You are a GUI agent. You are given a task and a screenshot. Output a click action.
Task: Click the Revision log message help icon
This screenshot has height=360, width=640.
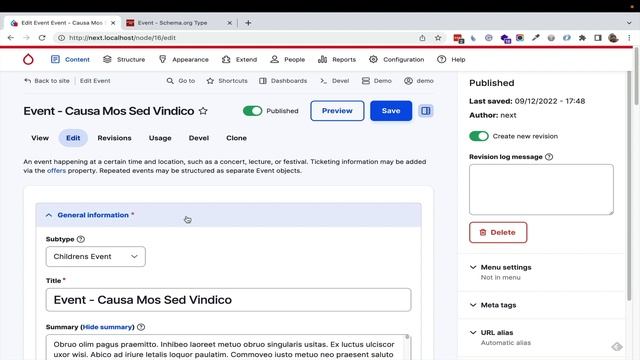pos(549,157)
